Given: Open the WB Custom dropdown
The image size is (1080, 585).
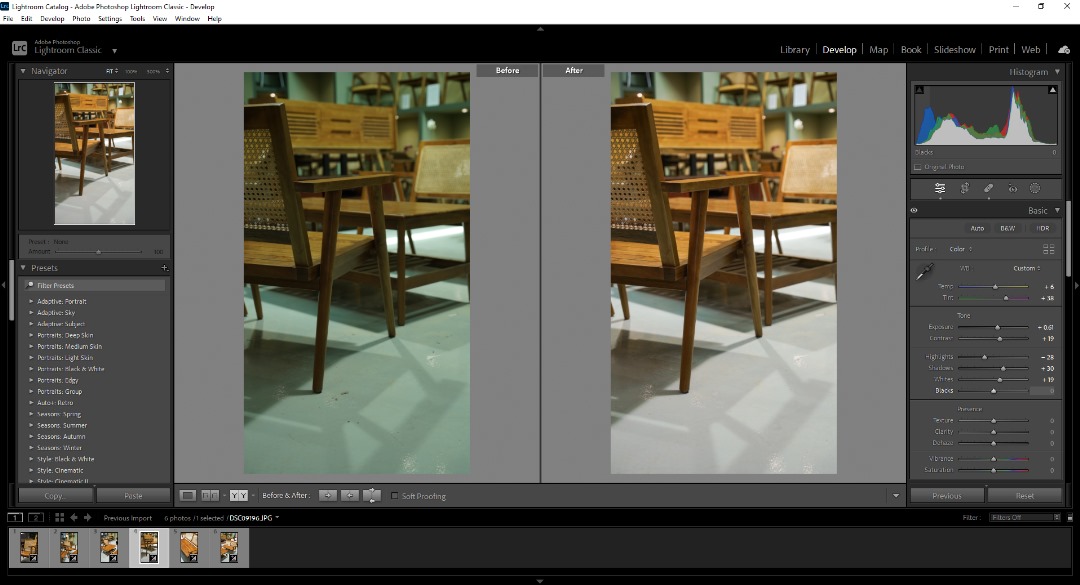Looking at the screenshot, I should click(1026, 268).
